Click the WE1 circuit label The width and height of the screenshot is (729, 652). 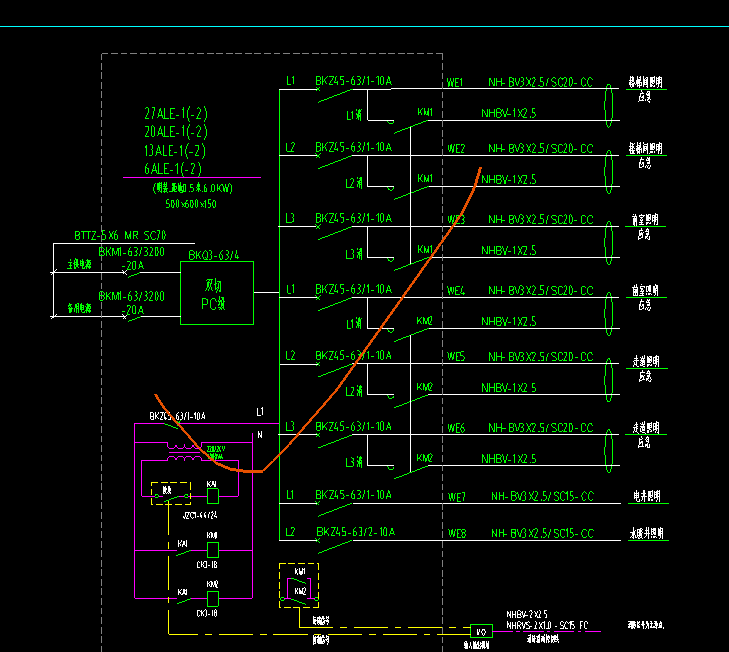(x=455, y=83)
